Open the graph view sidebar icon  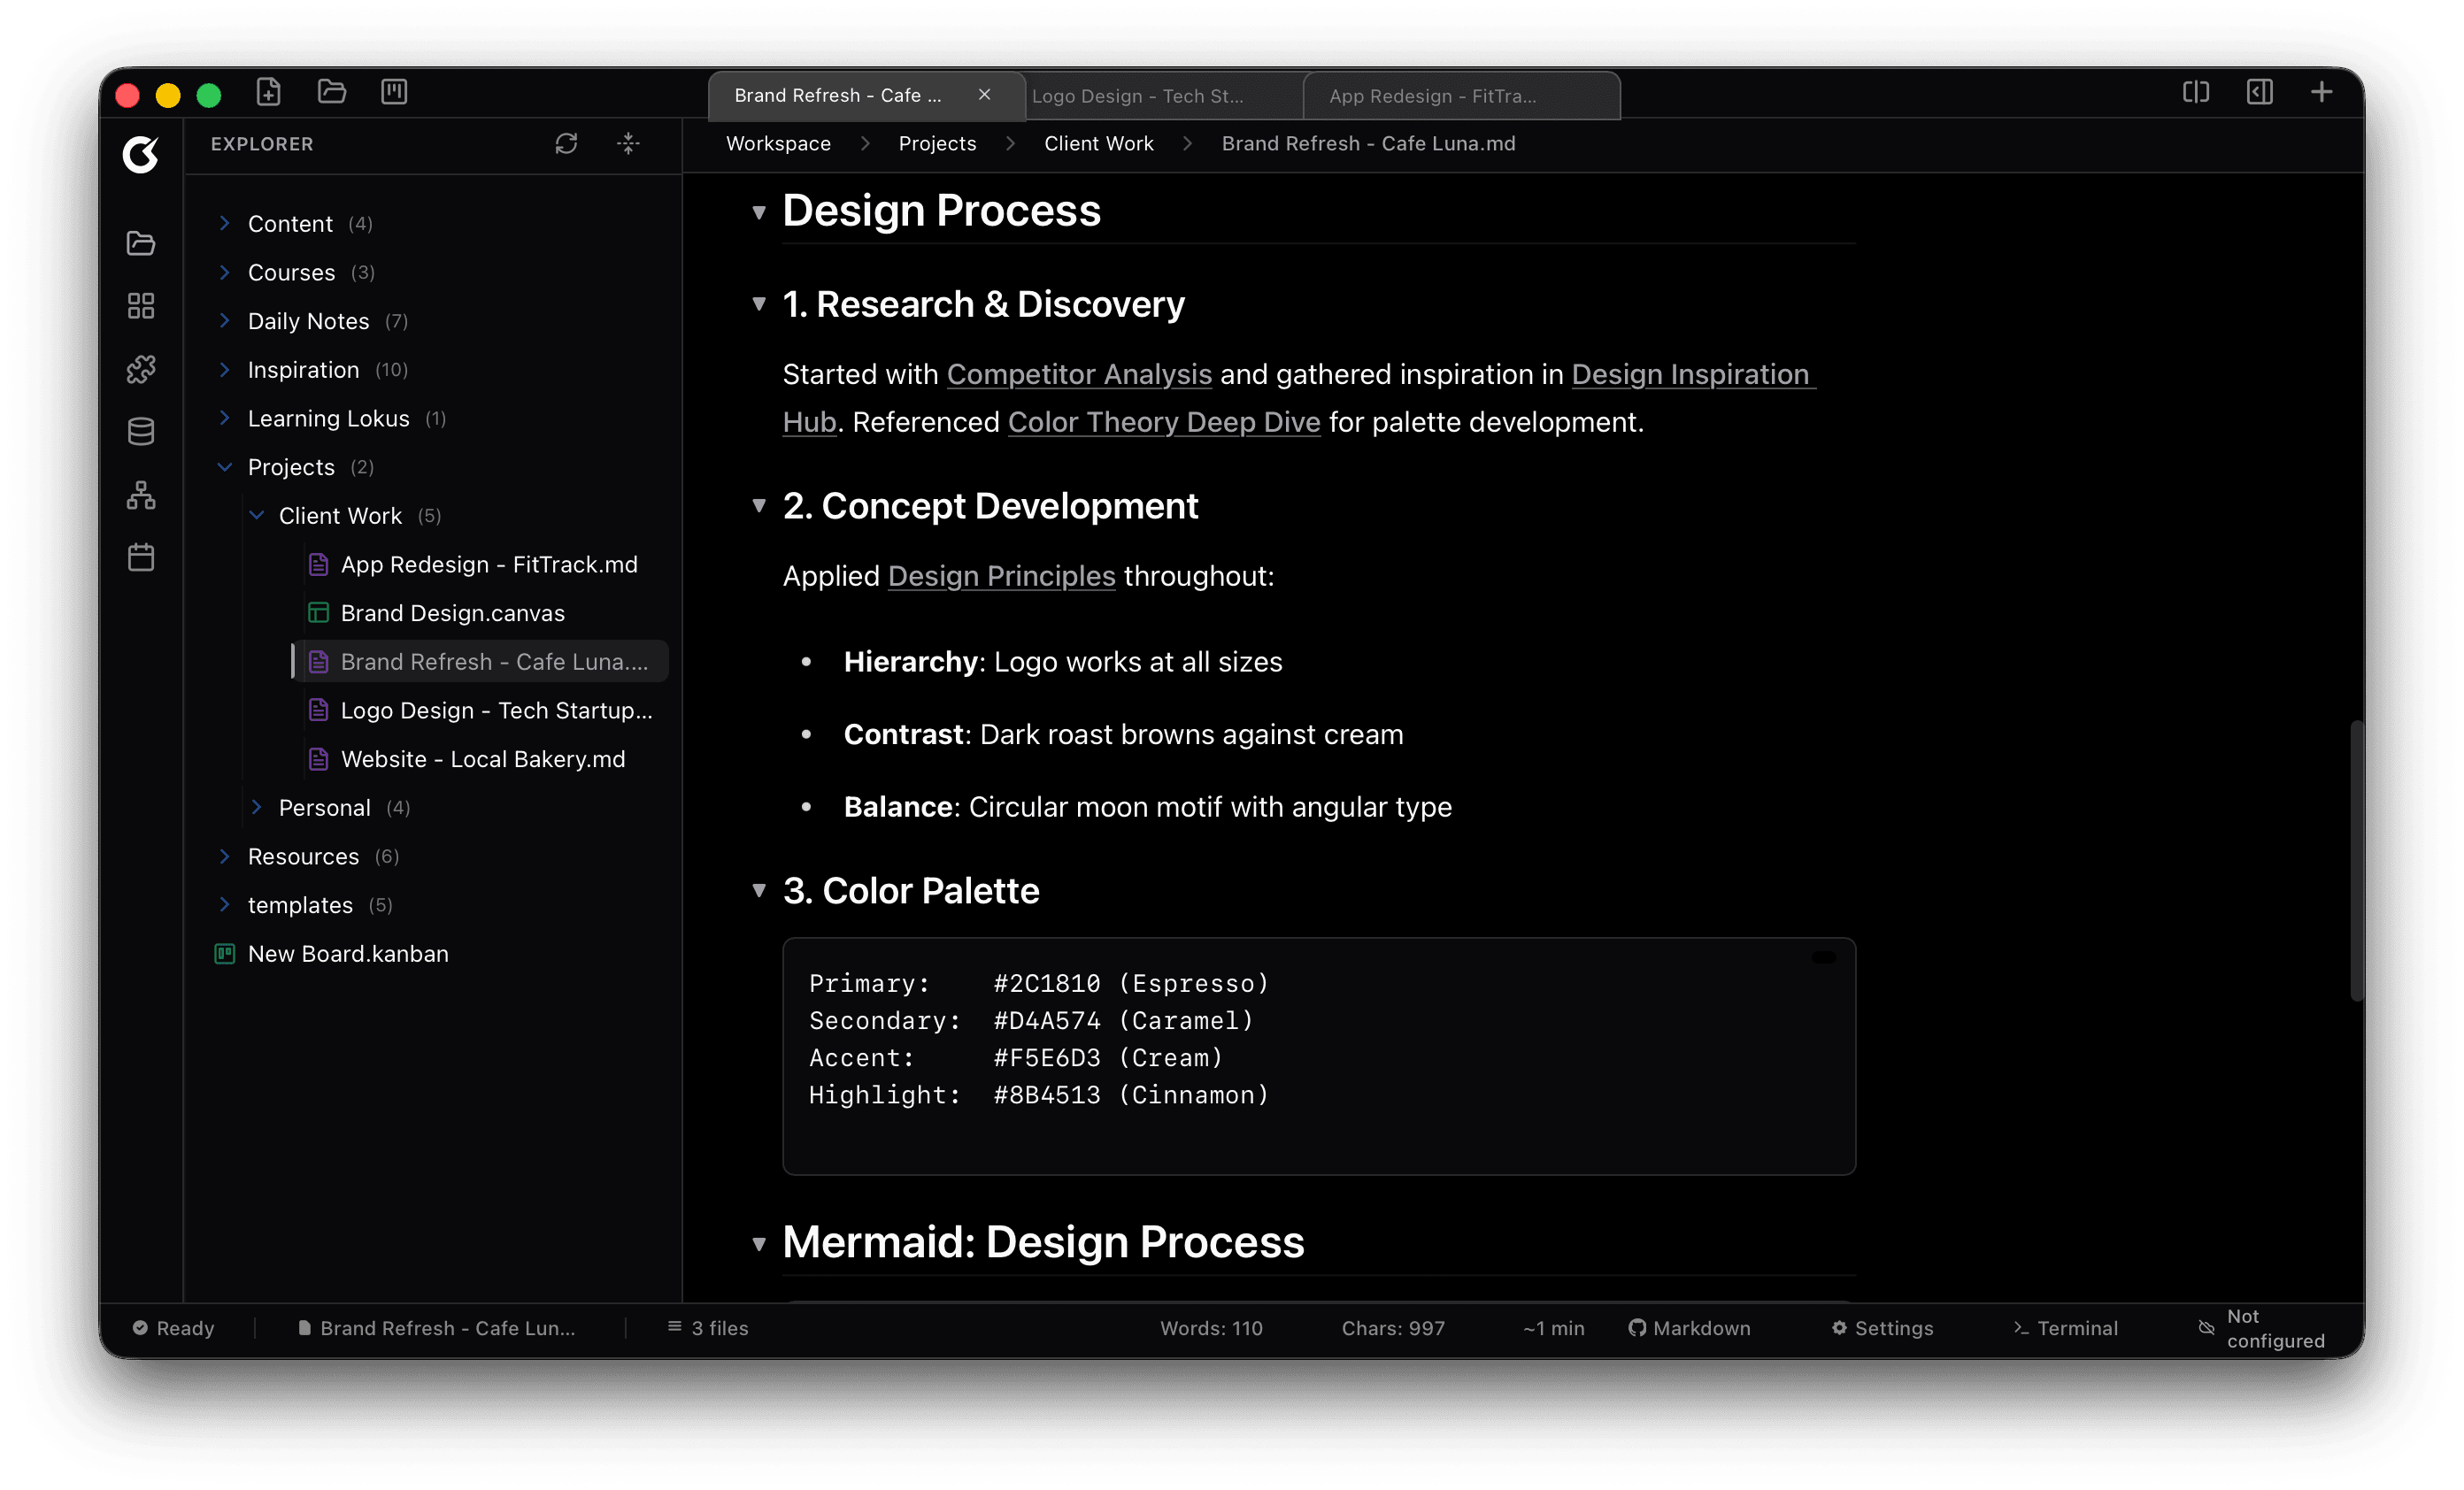[141, 495]
